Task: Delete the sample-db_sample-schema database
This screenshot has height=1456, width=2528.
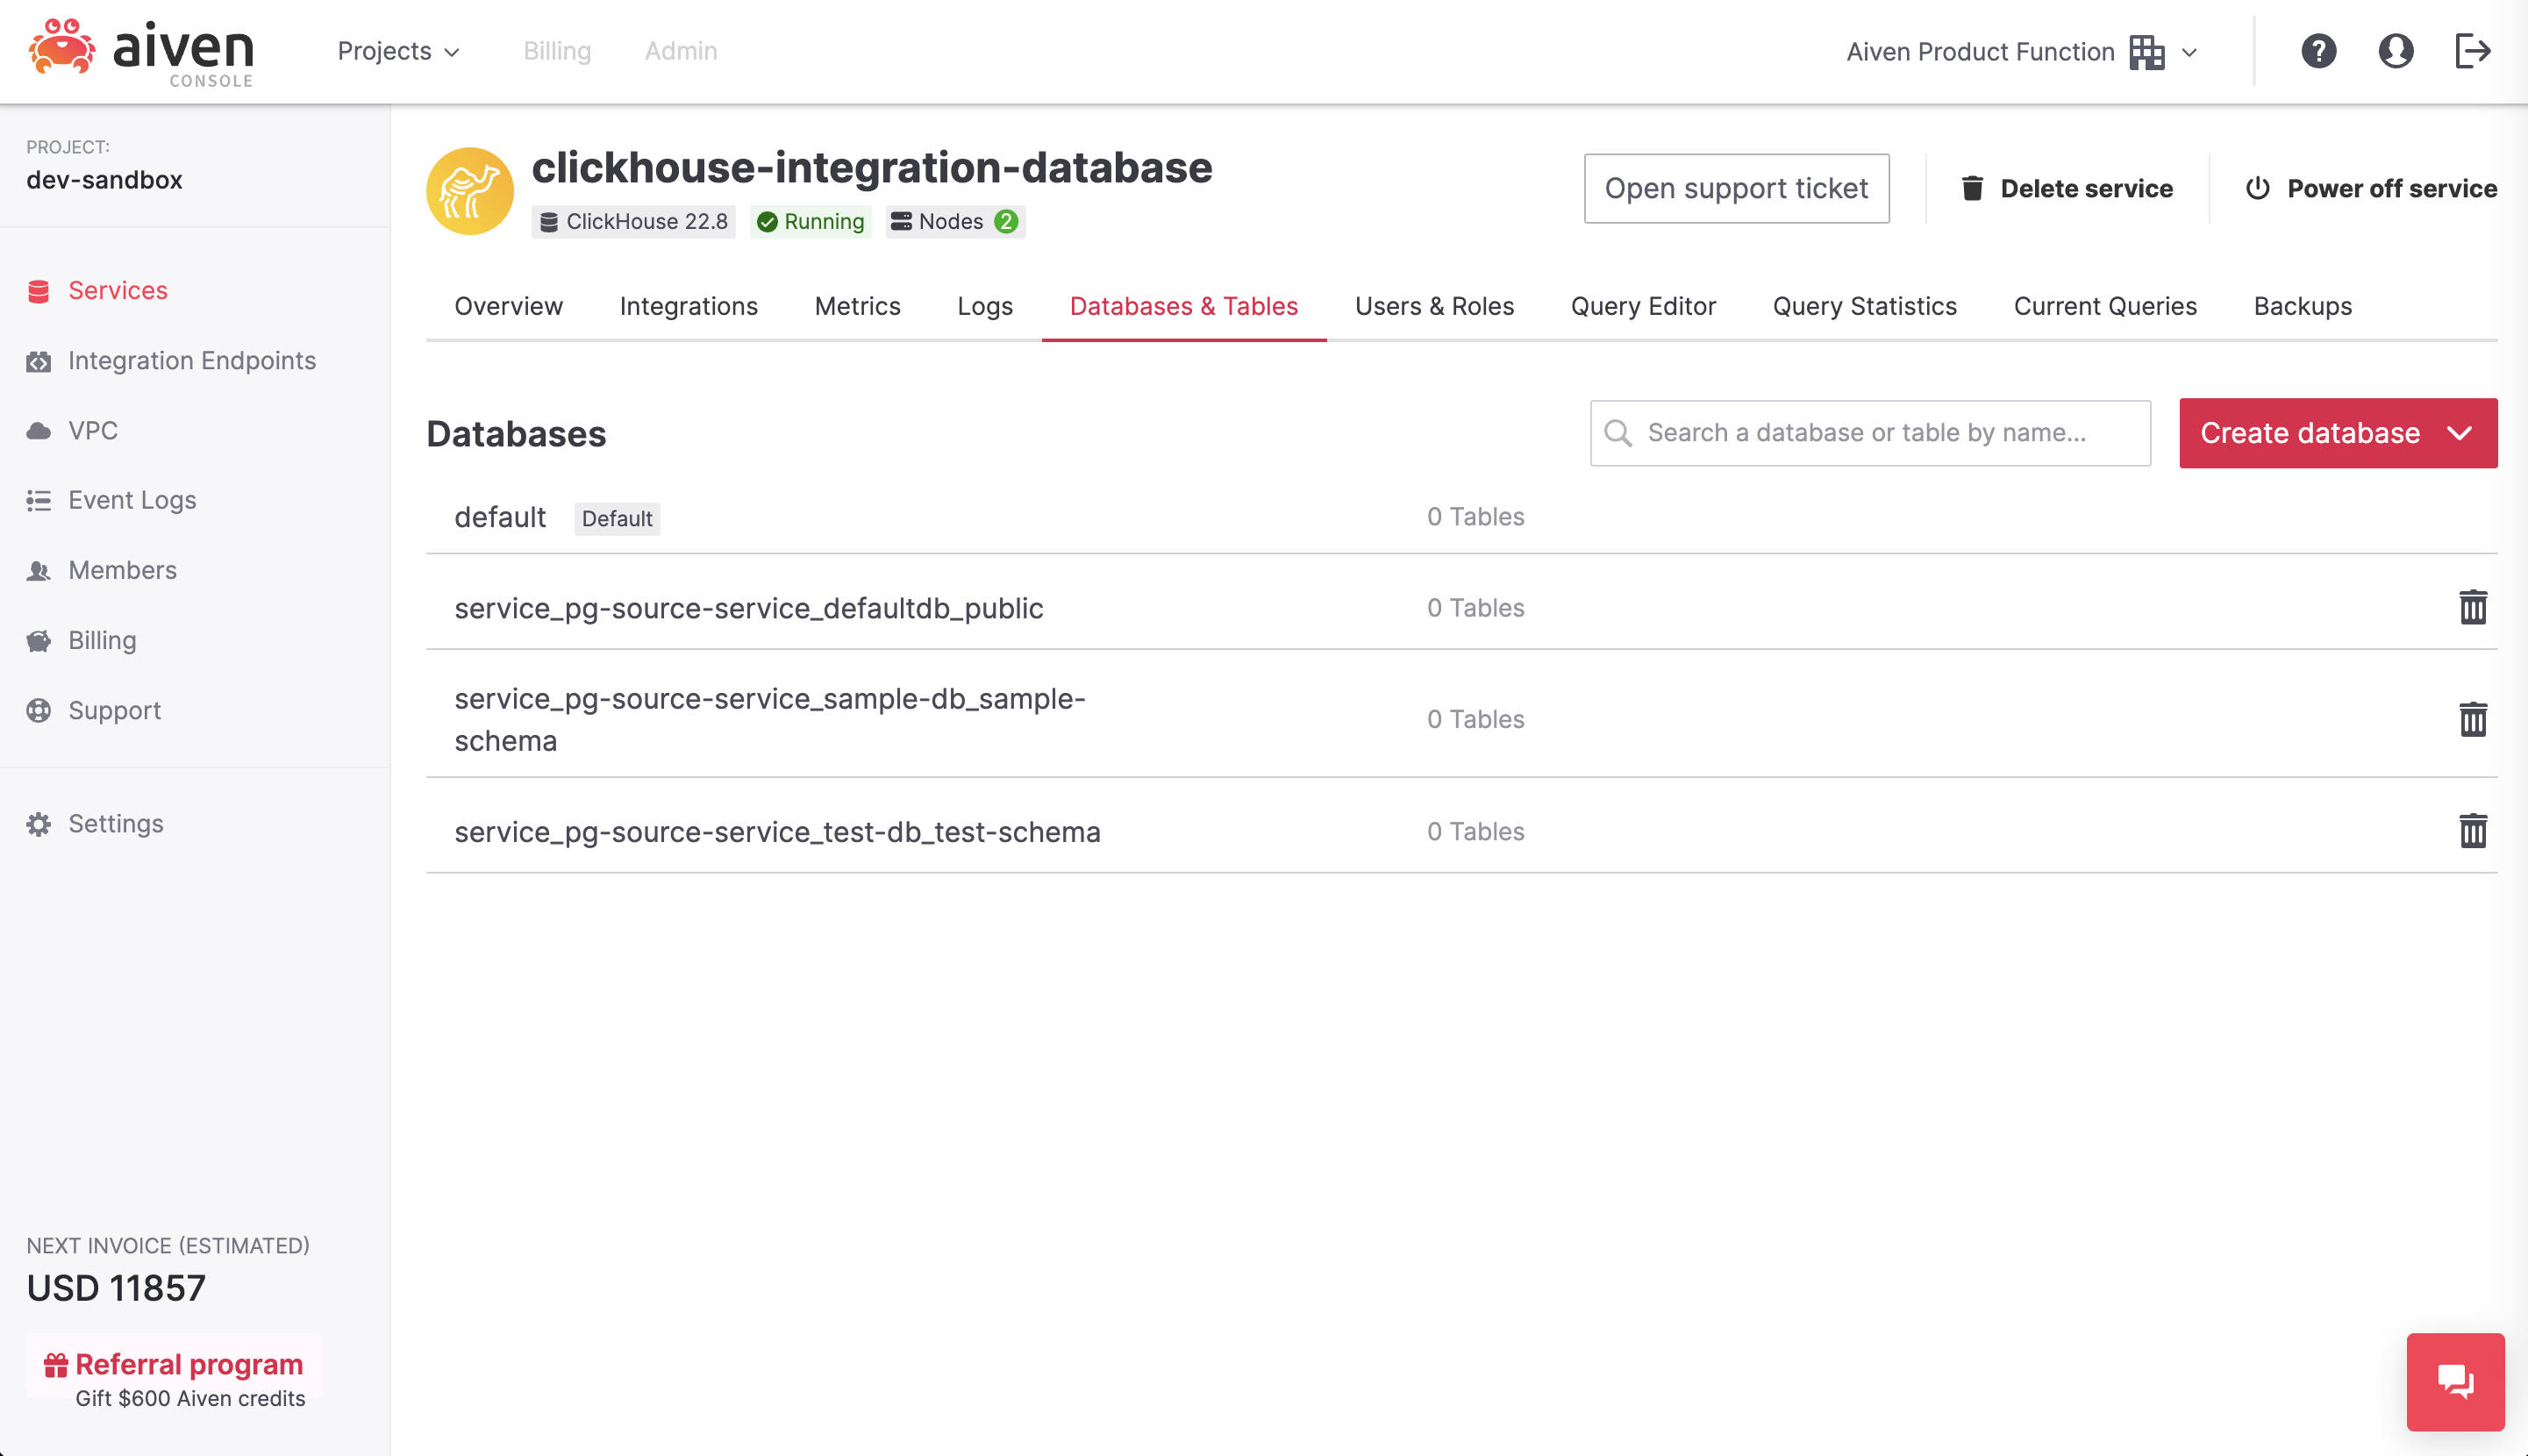Action: [x=2472, y=719]
